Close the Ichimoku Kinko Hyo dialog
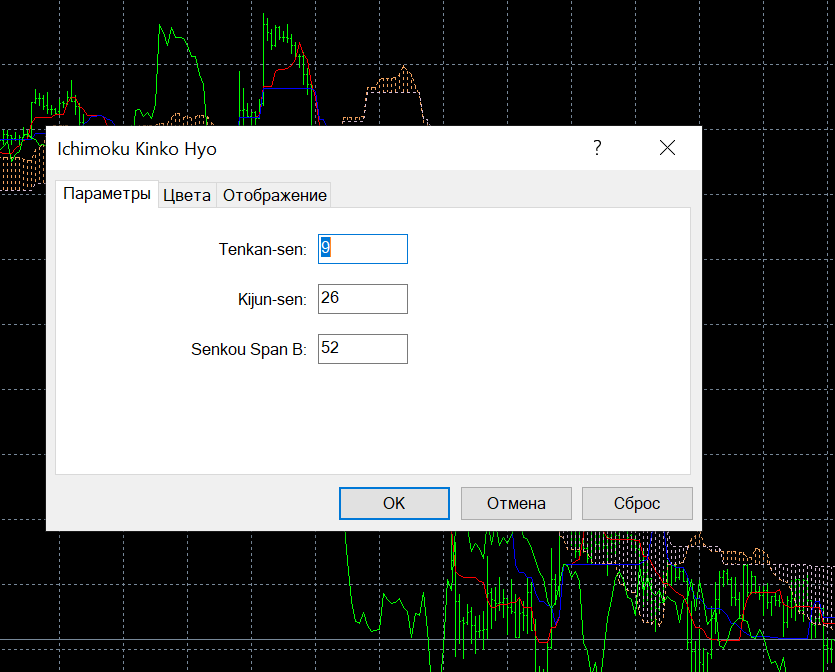The image size is (835, 672). 667,148
